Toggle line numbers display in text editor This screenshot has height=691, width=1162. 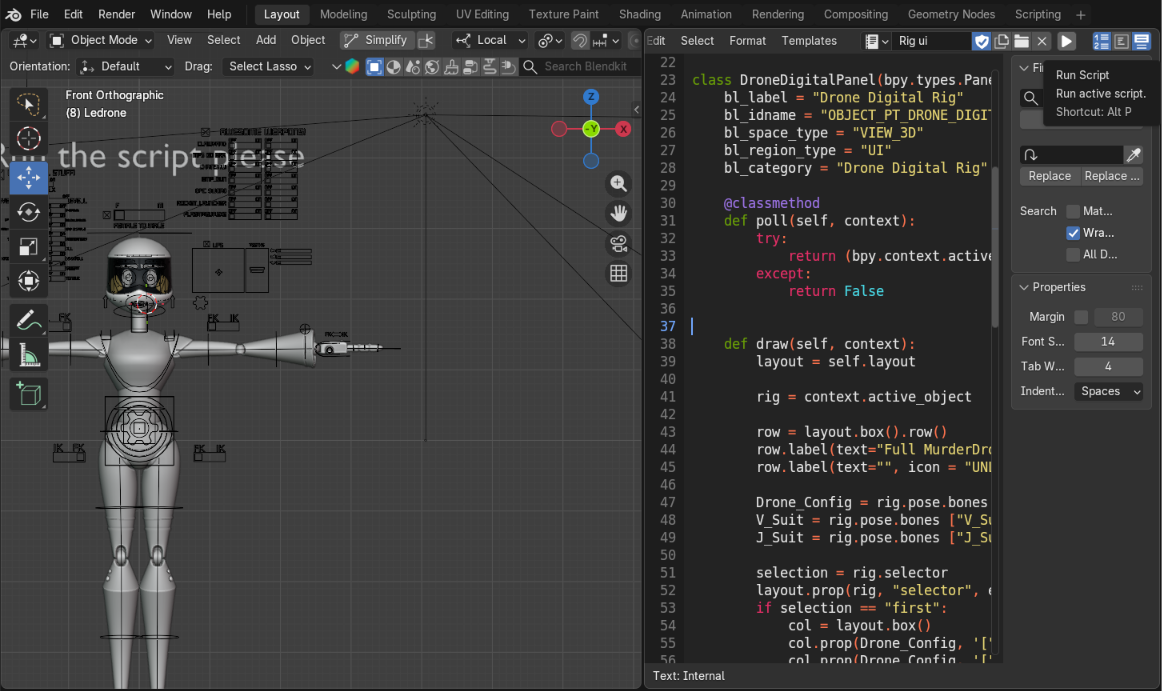[1102, 41]
